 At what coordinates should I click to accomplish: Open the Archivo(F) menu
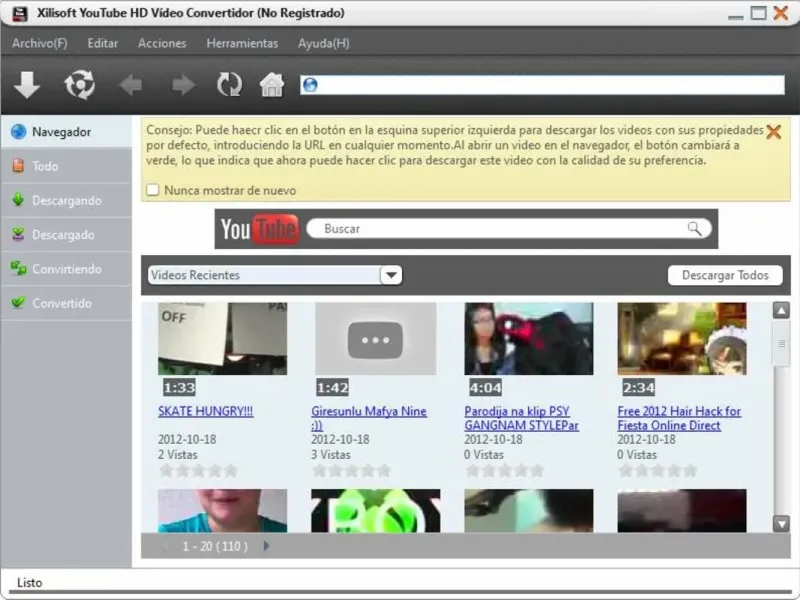point(39,43)
